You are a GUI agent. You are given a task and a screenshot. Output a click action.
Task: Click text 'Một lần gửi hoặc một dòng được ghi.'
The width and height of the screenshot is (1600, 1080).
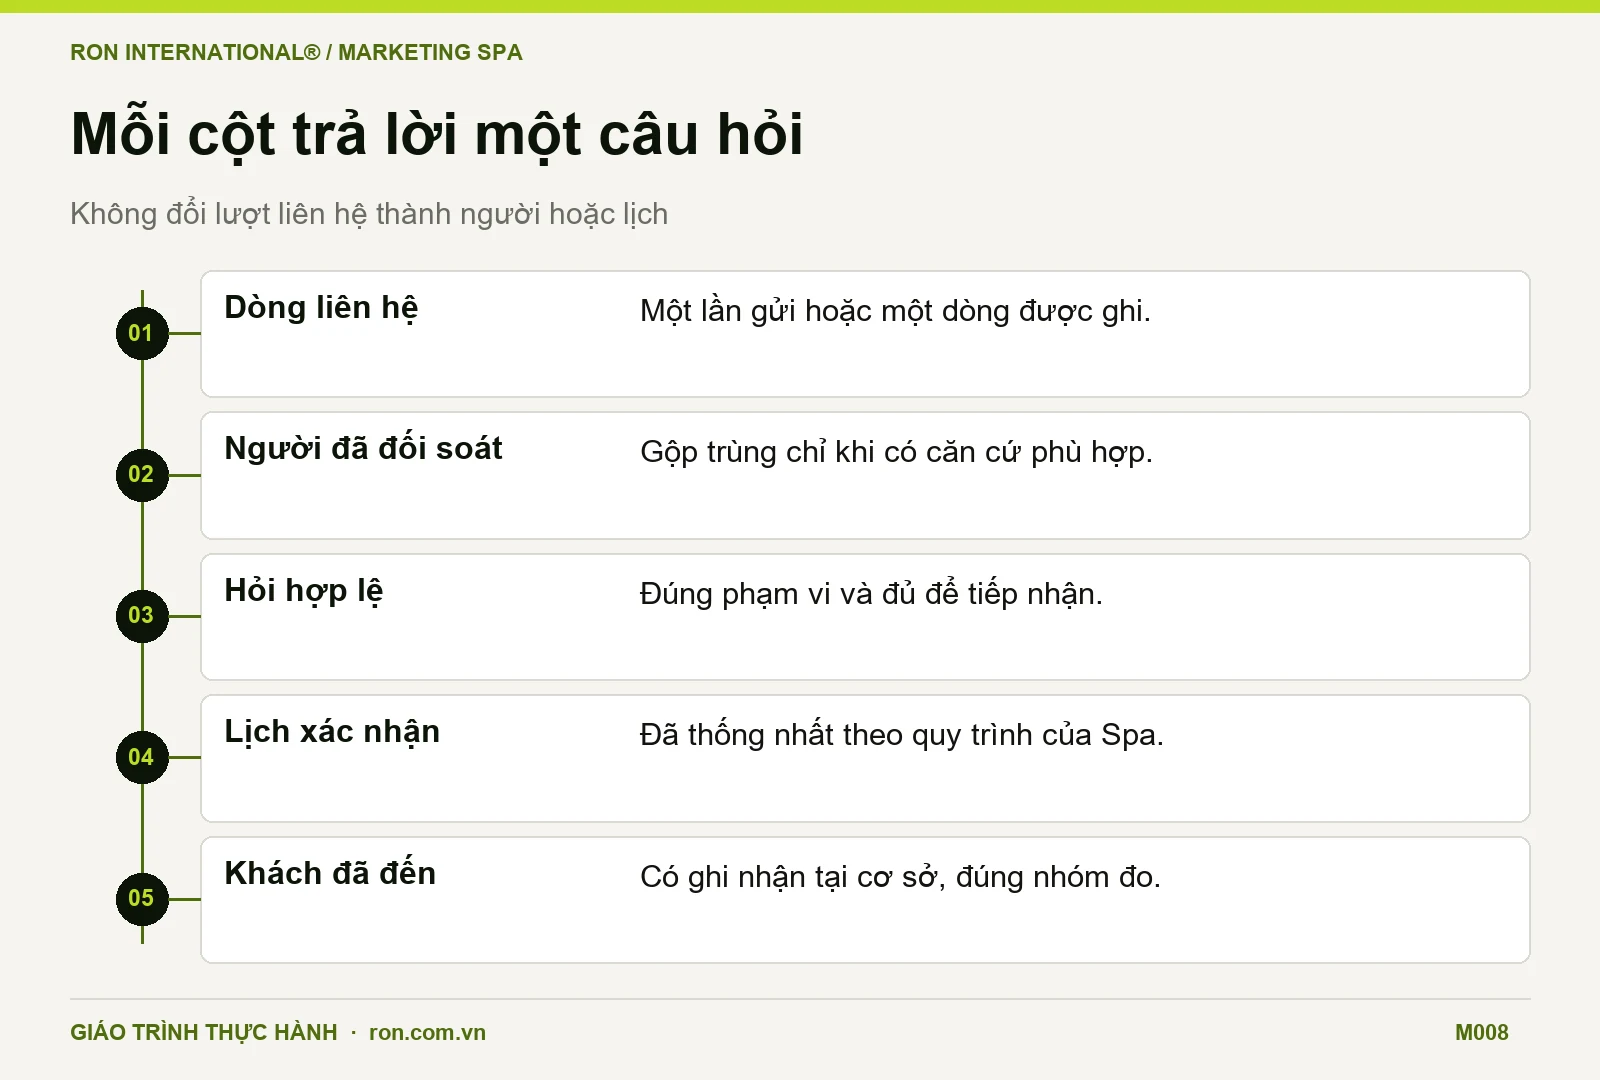point(895,311)
